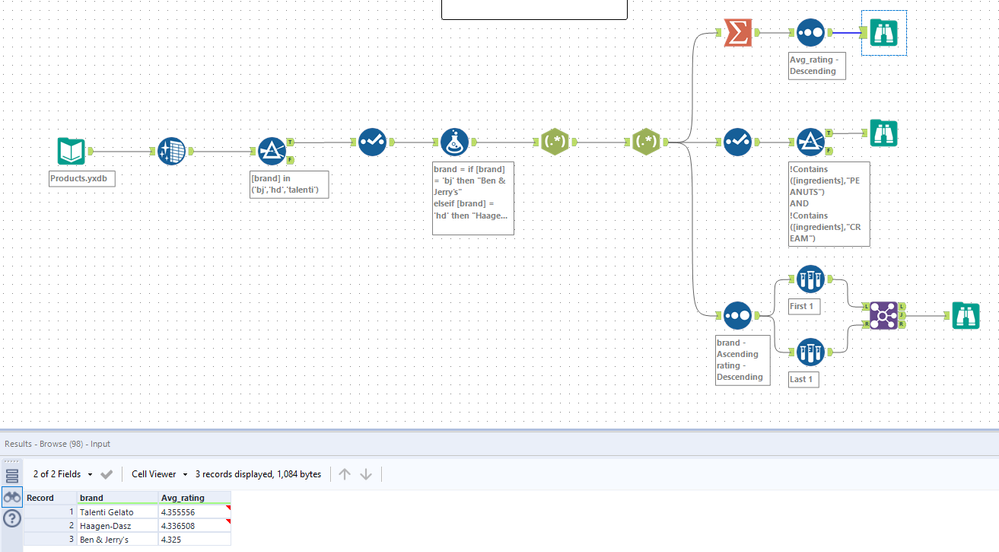
Task: Open the Browse tool after ingredients filter
Action: click(884, 133)
